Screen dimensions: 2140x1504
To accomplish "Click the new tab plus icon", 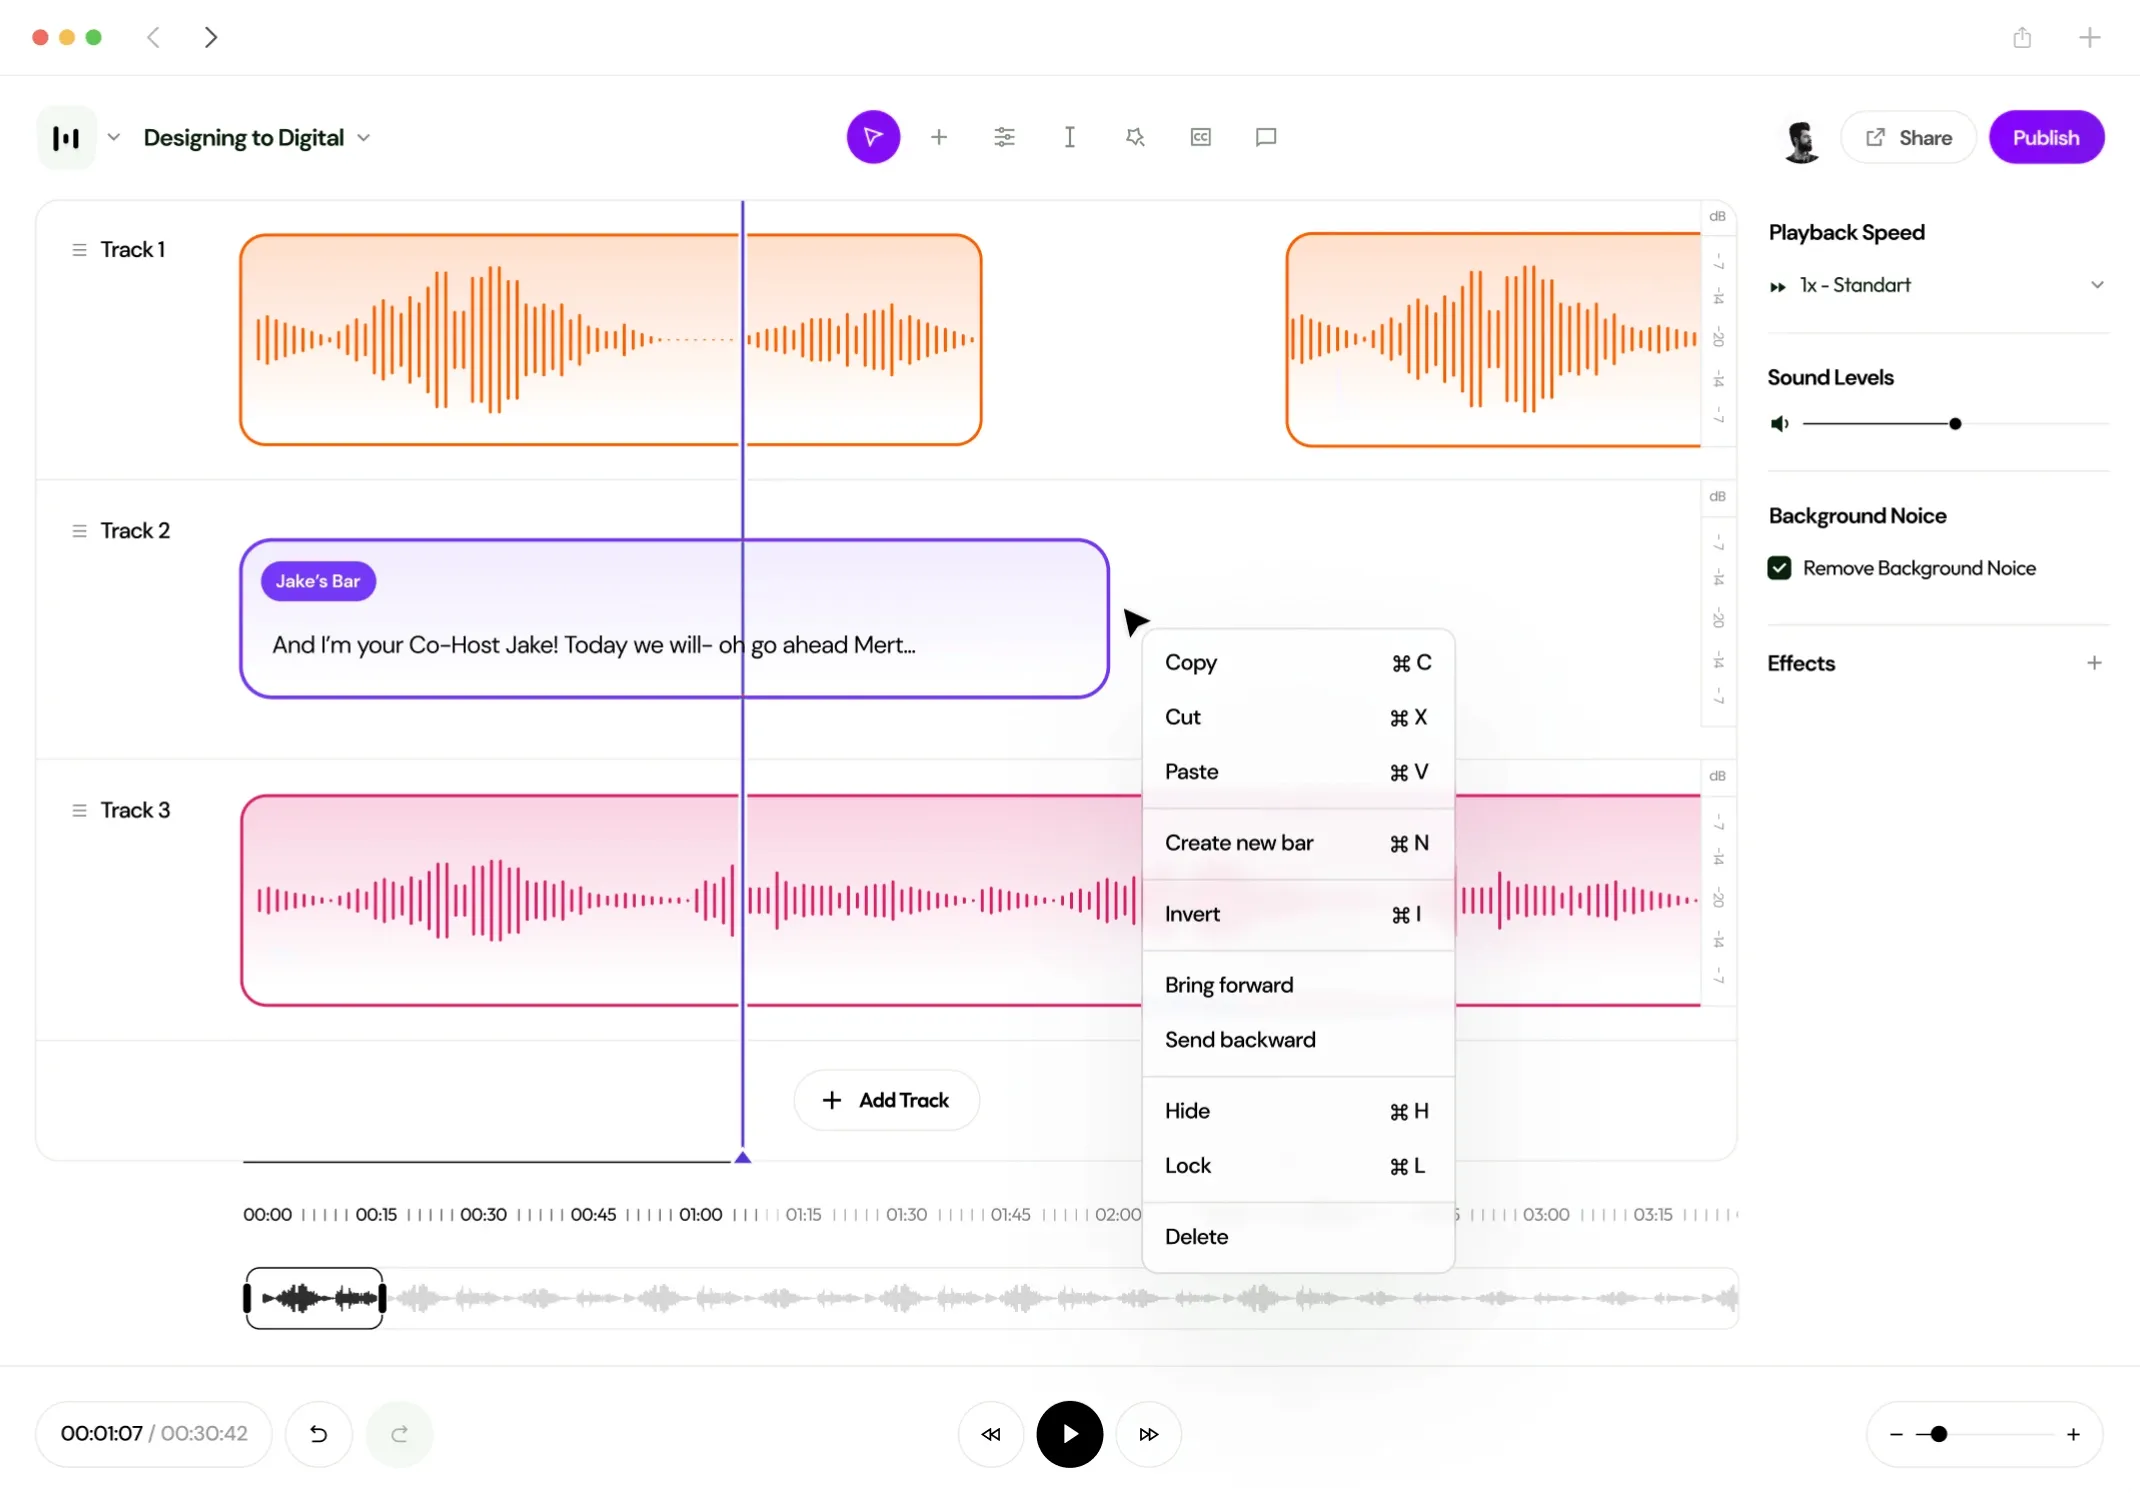I will (x=2089, y=38).
